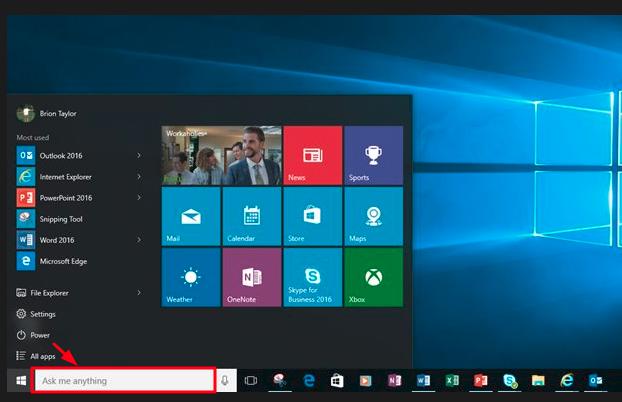Click the Ask me anything search box
The width and height of the screenshot is (622, 402).
click(124, 381)
